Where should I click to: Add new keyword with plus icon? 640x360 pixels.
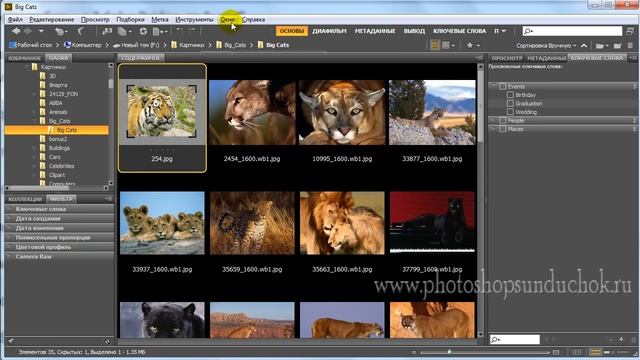pos(621,340)
